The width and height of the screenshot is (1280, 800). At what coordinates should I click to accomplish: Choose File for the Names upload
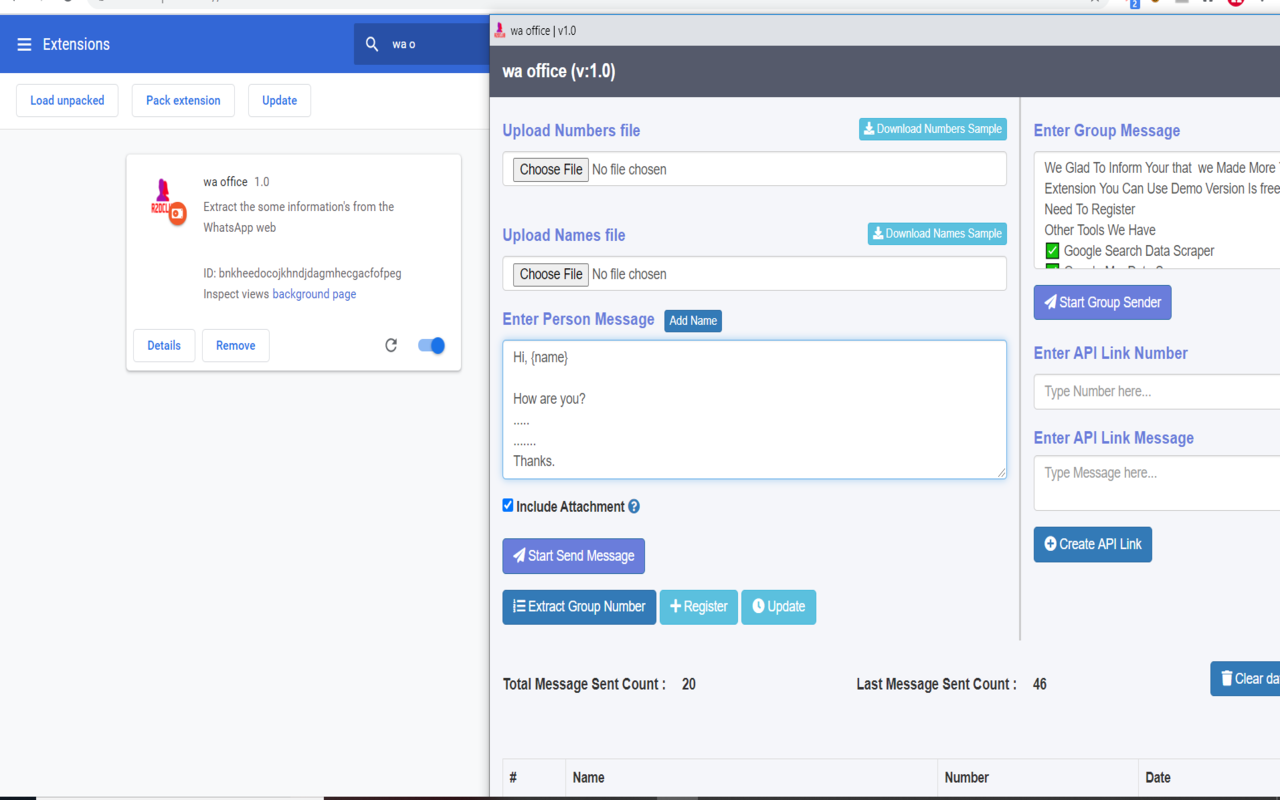(551, 274)
